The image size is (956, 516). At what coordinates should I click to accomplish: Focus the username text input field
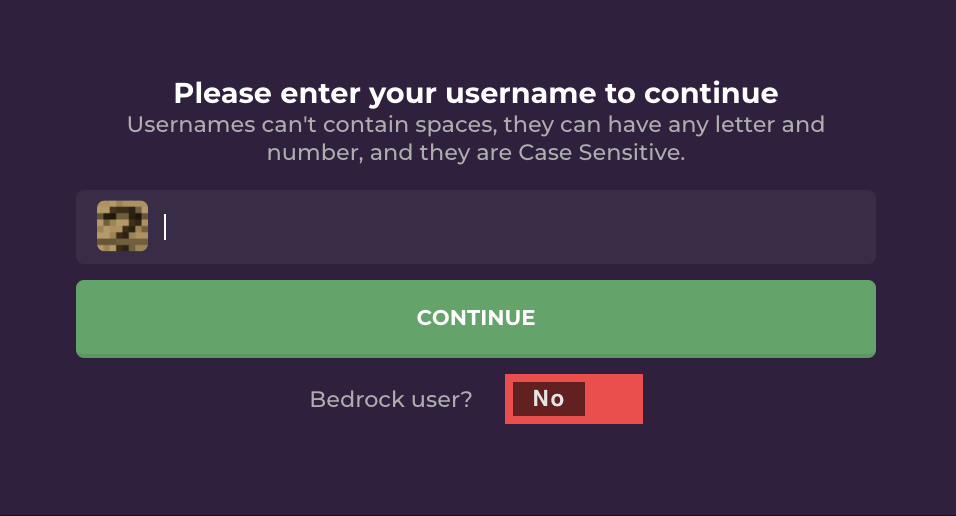pos(476,227)
